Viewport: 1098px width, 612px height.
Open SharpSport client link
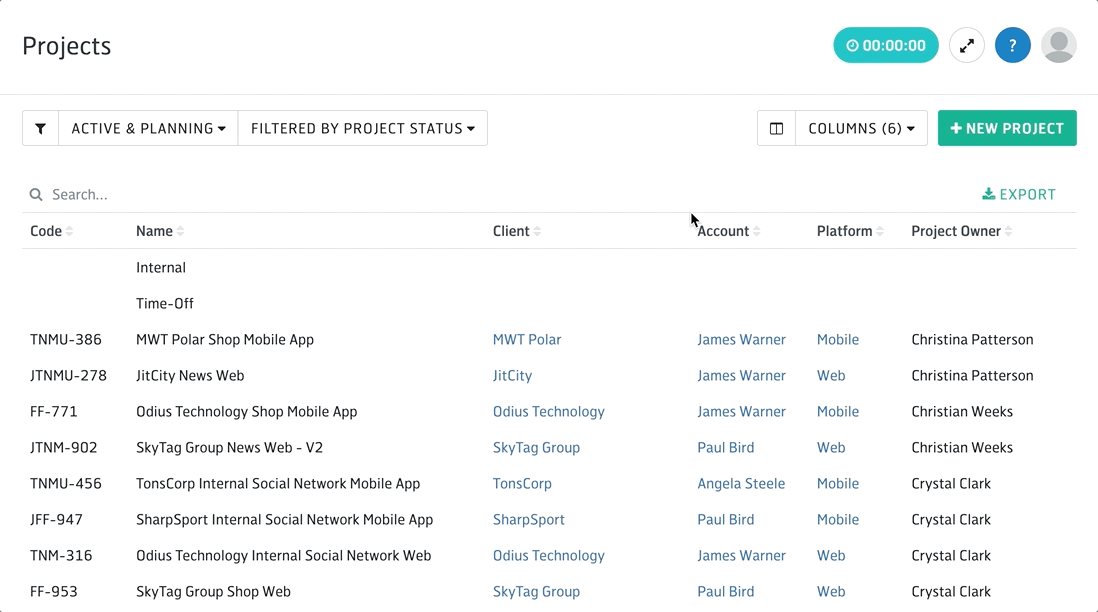[528, 520]
